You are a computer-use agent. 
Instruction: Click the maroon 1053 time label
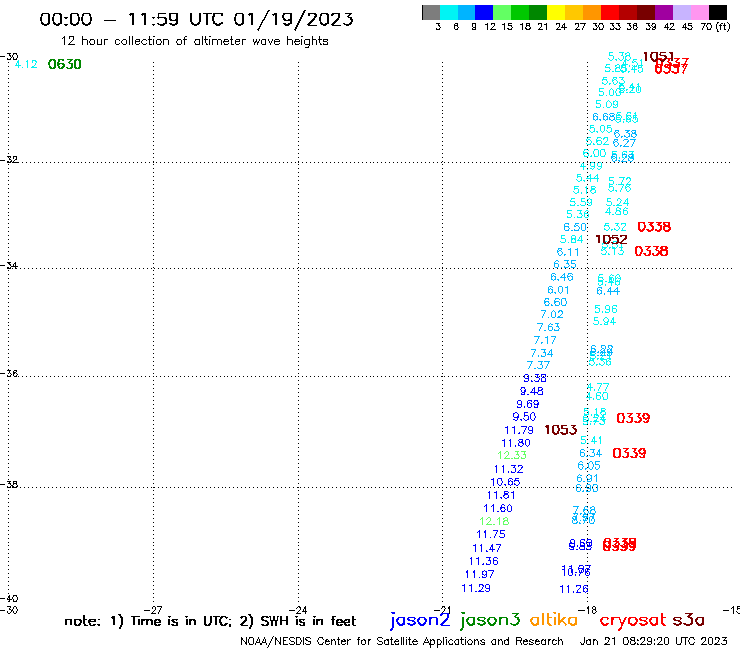(x=561, y=430)
